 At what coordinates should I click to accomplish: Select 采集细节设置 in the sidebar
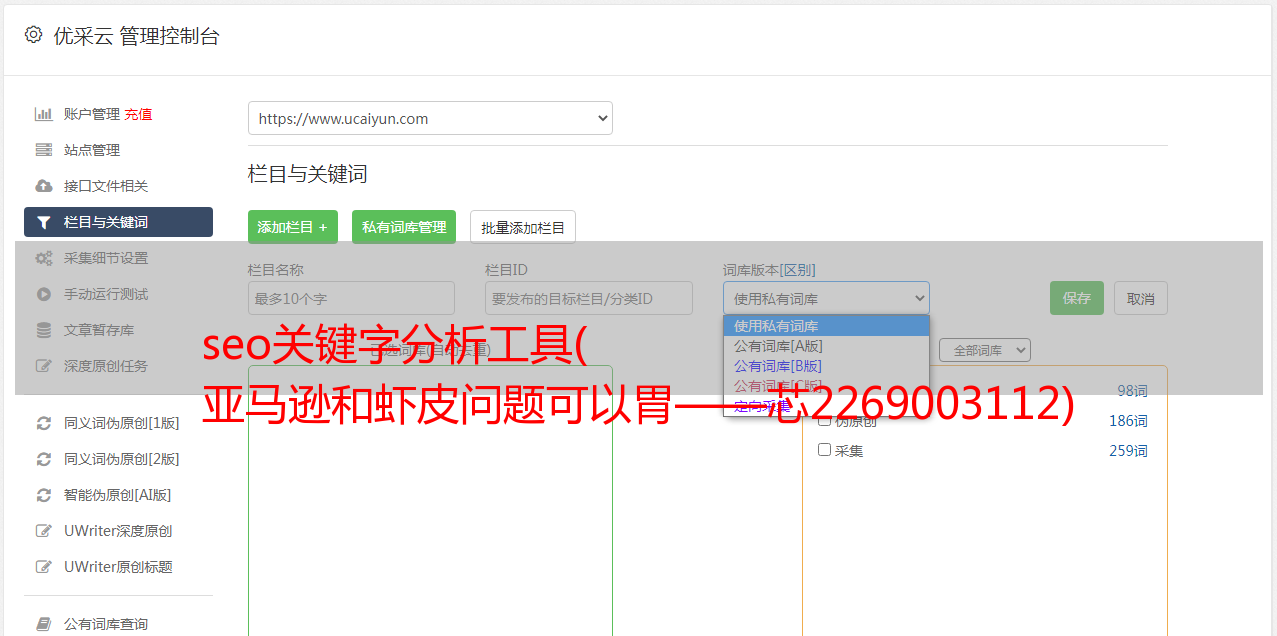(106, 258)
